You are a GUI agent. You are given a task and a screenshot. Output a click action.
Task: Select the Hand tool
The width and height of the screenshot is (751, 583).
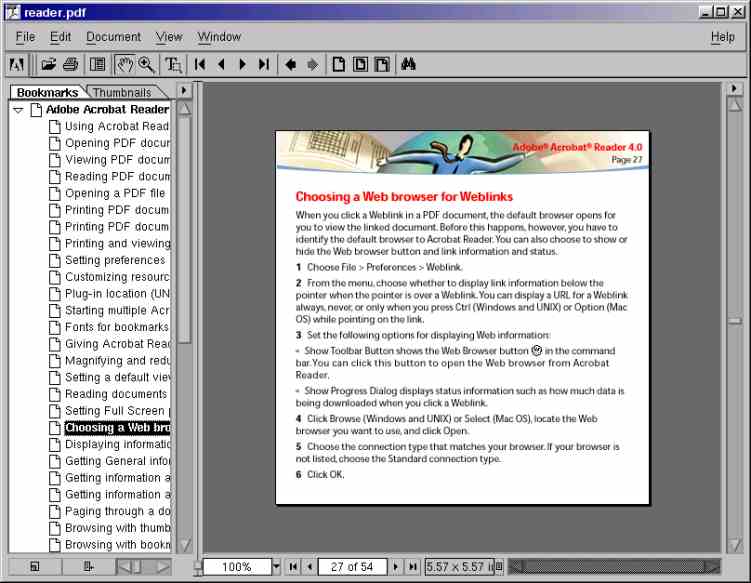tap(125, 64)
